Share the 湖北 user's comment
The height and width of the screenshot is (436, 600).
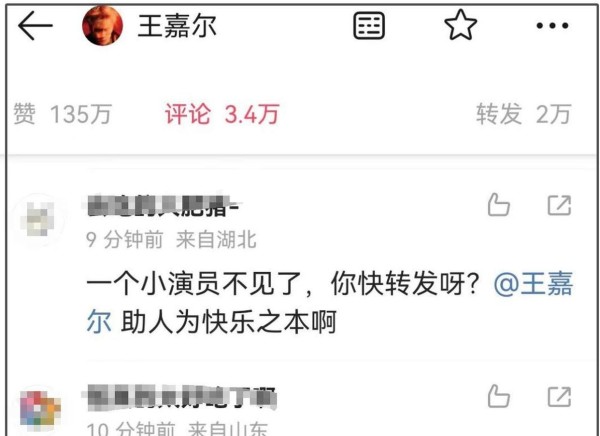pos(559,206)
